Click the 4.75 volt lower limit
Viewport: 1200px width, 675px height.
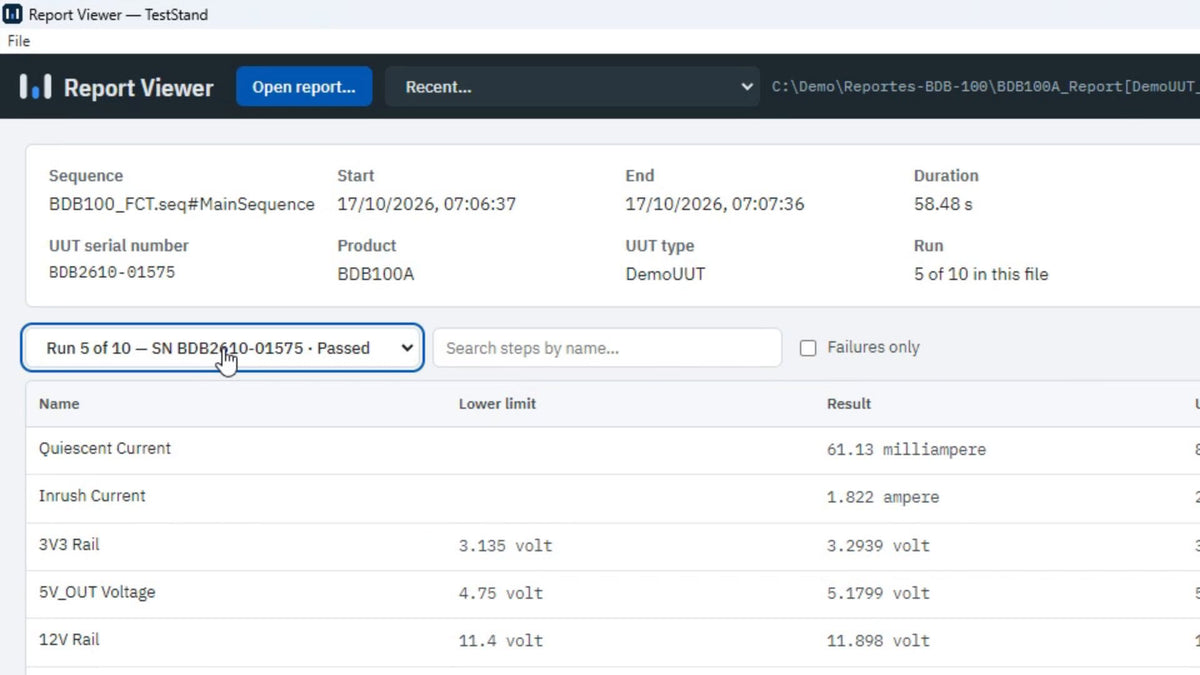tap(501, 593)
